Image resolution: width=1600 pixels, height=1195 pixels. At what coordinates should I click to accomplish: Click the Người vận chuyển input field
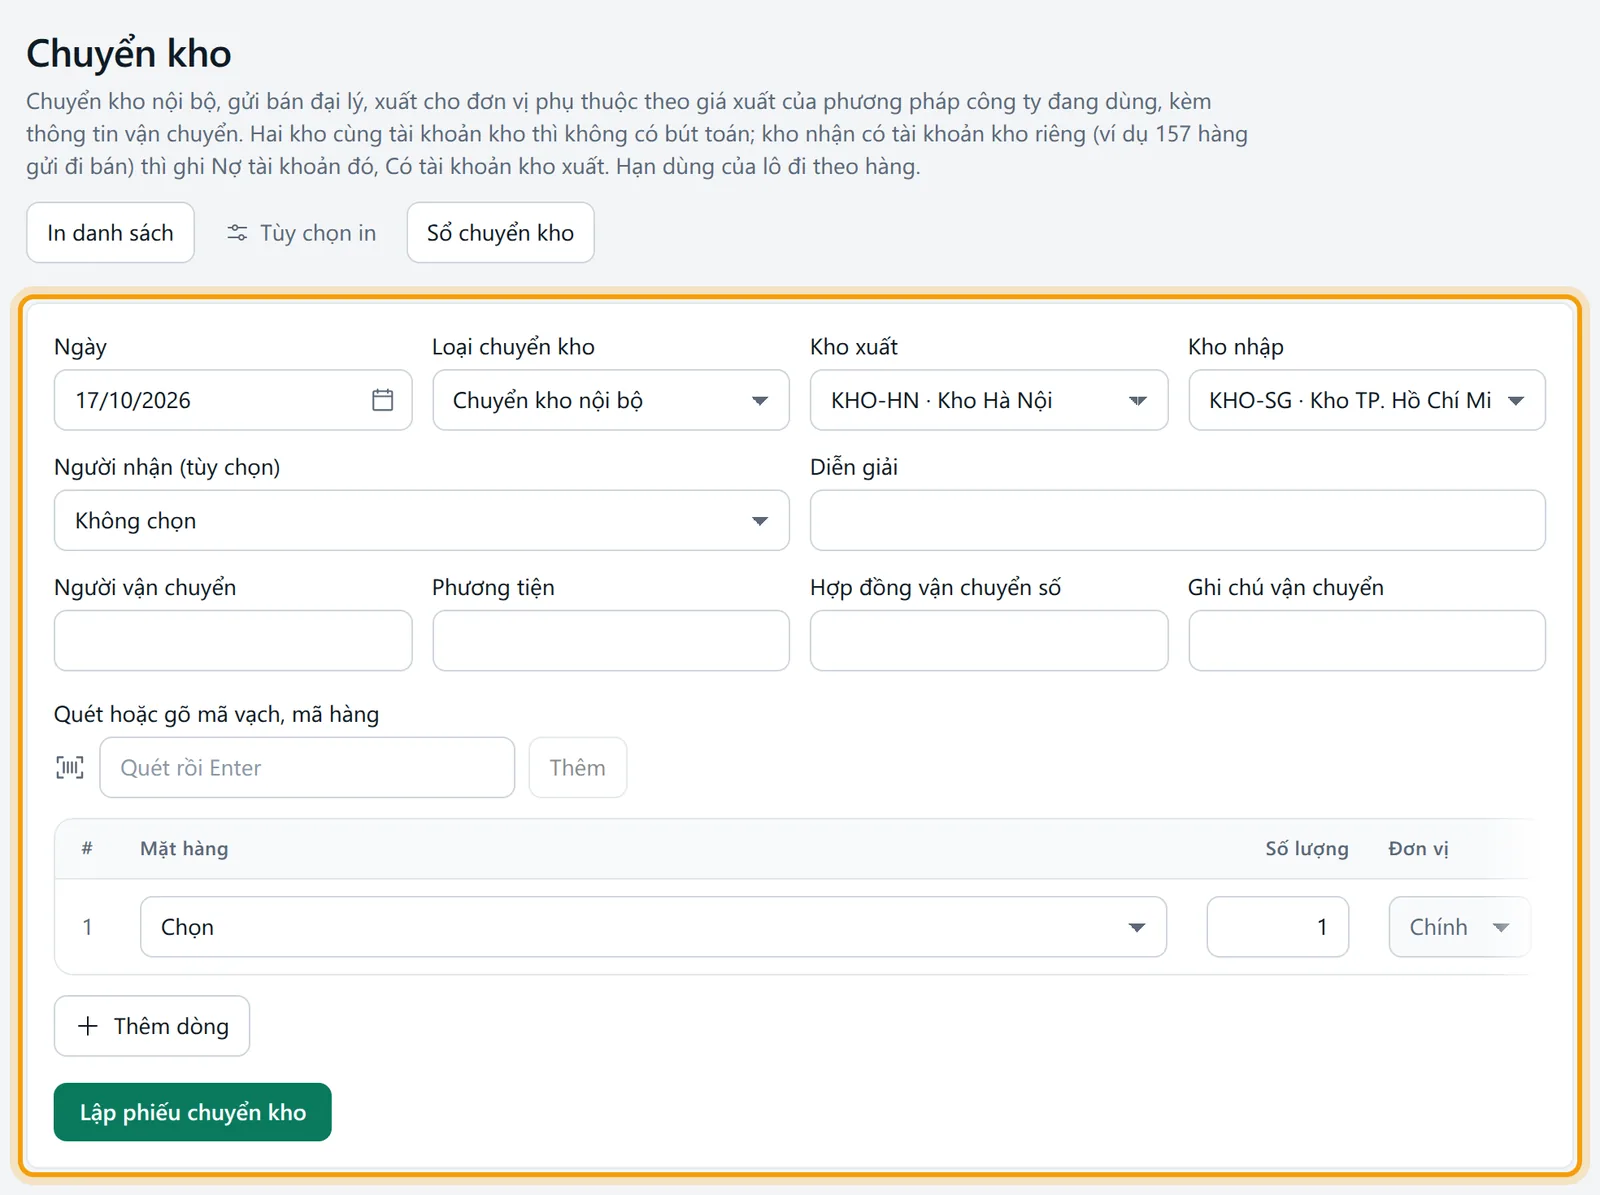click(233, 640)
